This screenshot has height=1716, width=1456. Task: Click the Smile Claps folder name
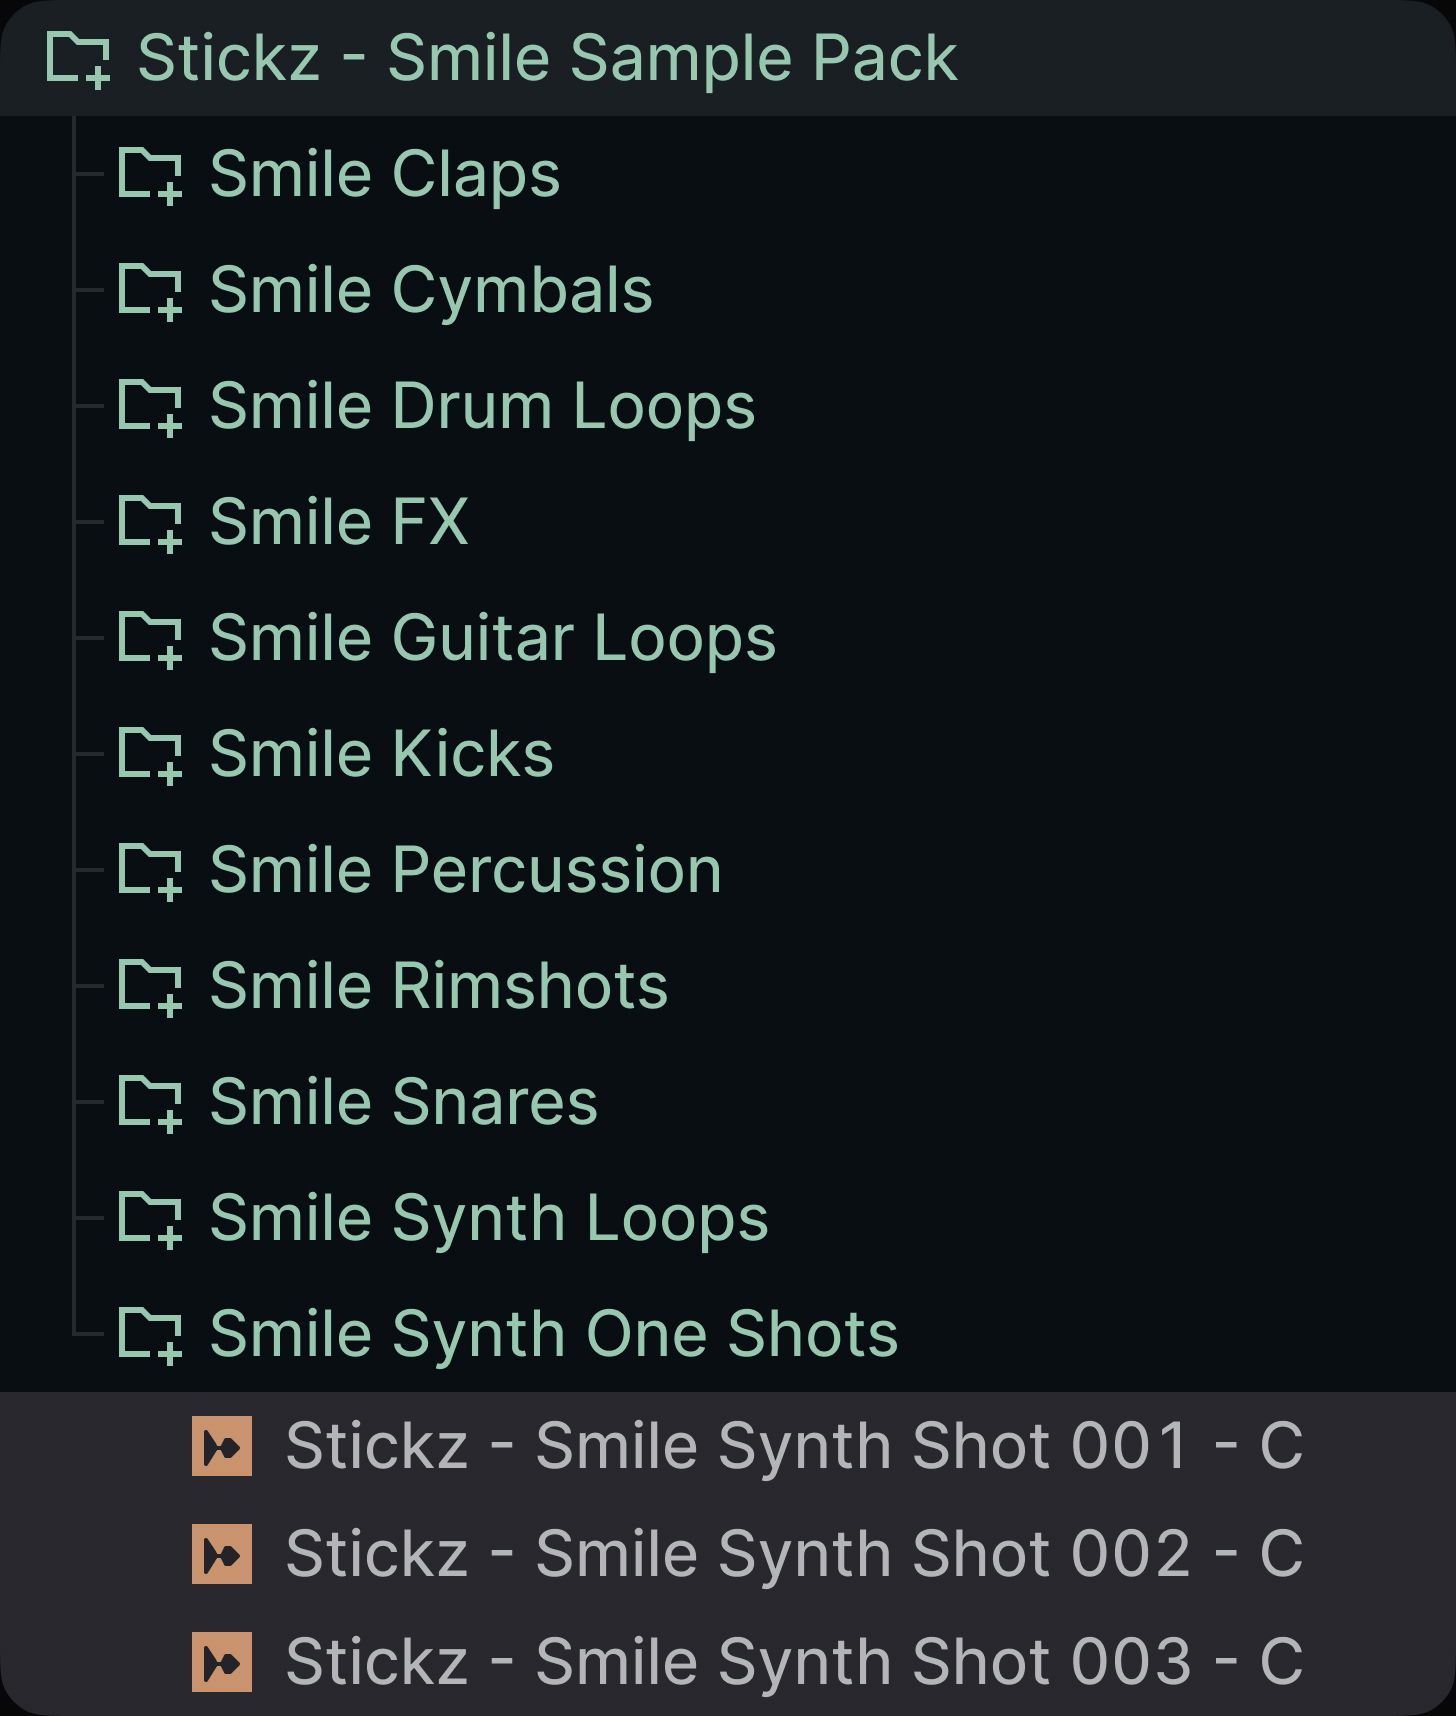385,175
